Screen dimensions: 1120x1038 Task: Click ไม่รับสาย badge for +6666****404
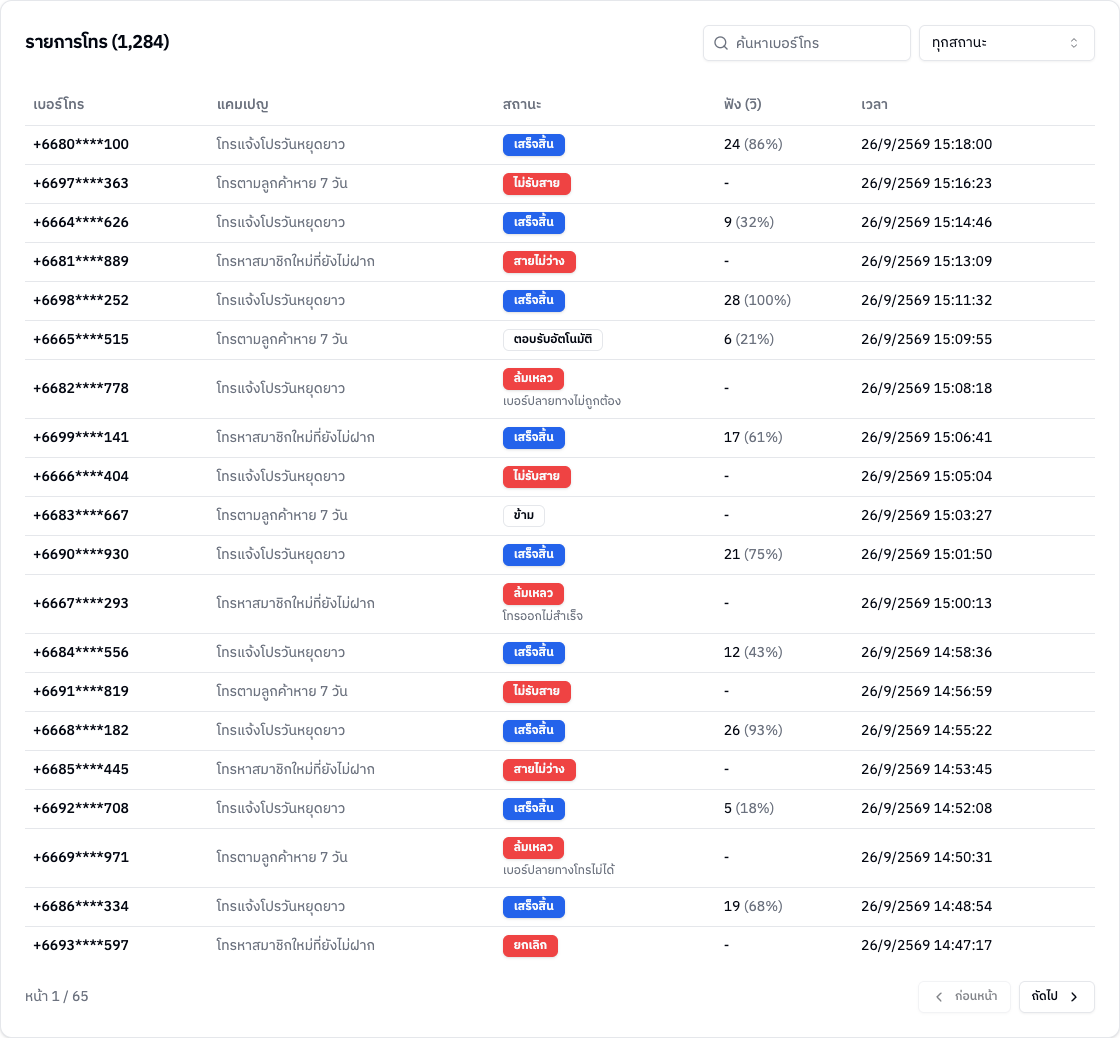click(536, 476)
